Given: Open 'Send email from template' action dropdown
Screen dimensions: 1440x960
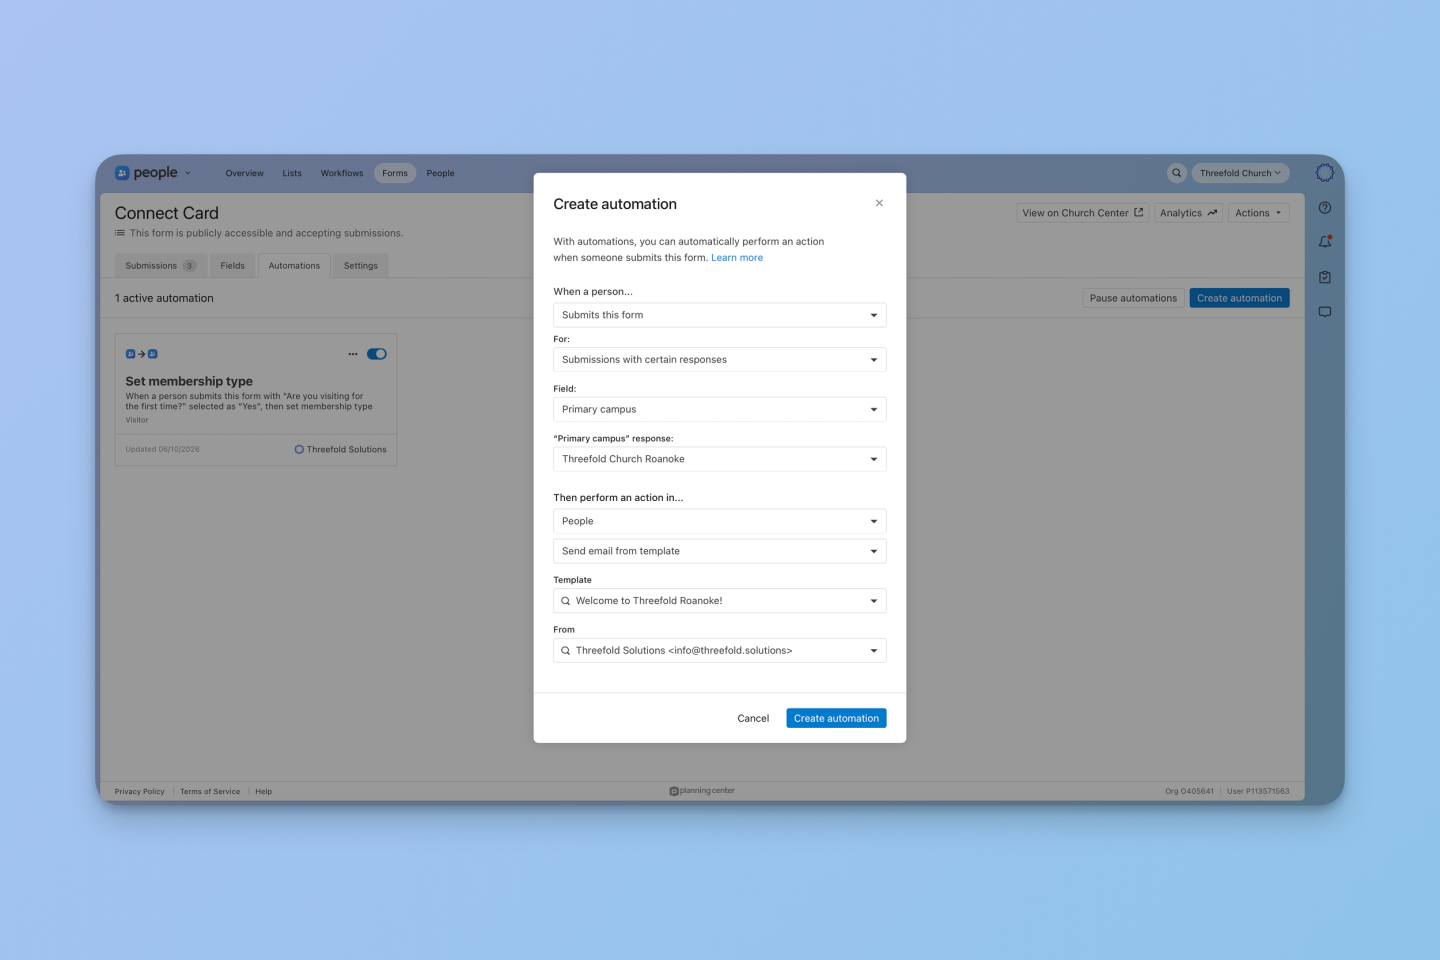Looking at the screenshot, I should point(720,551).
